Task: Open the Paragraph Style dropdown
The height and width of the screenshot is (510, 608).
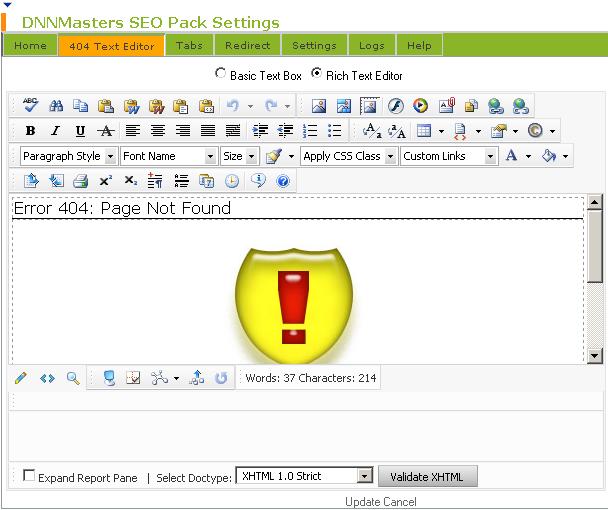Action: (69, 156)
